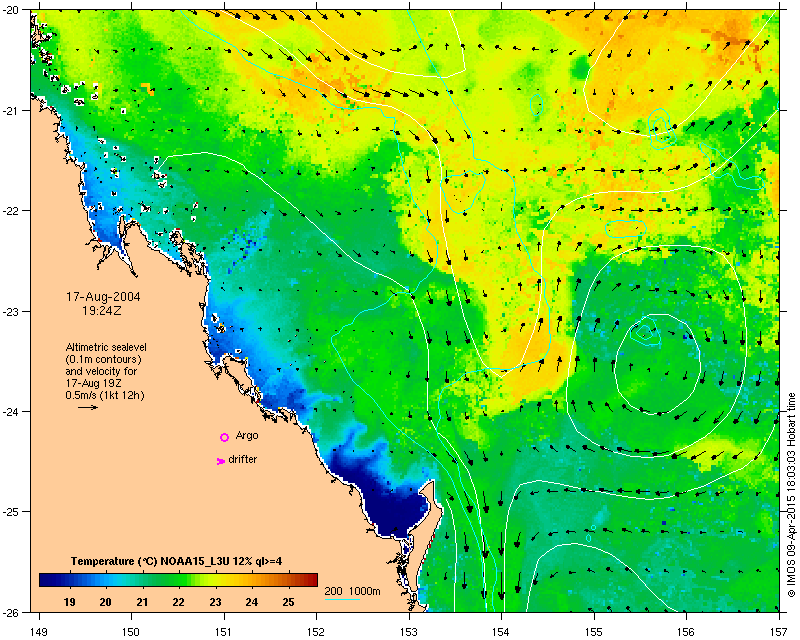Click the latitude axis label '-21'
800x640 pixels.
point(12,111)
